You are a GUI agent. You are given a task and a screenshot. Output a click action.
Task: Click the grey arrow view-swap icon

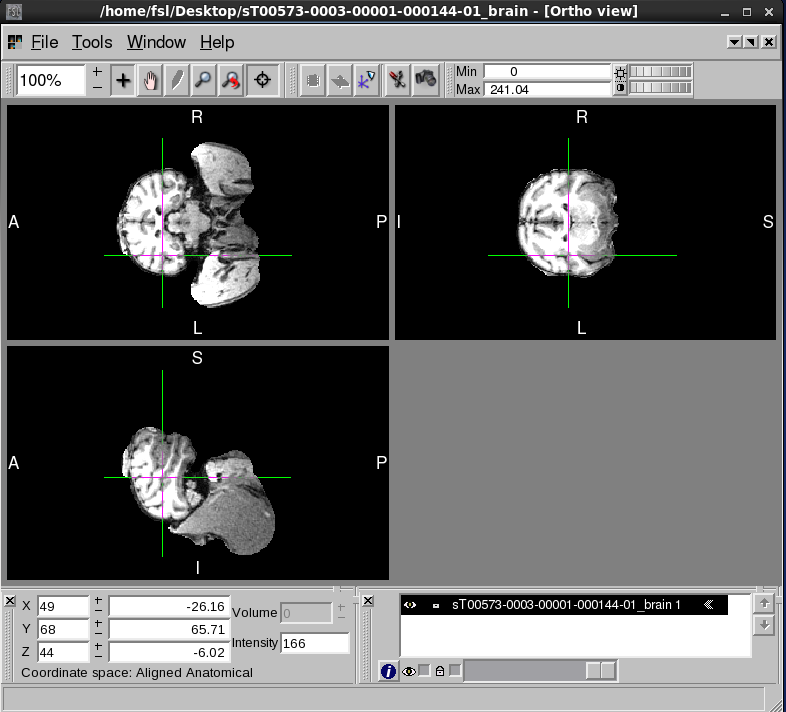coord(340,80)
